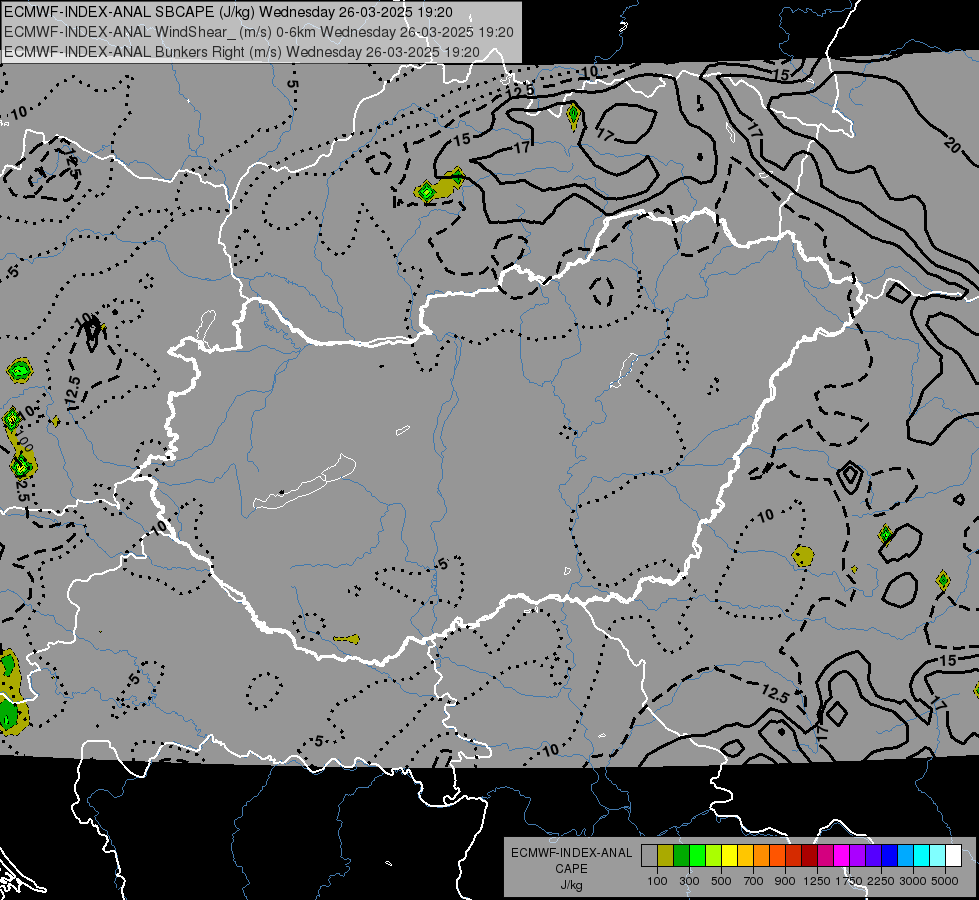Click the 5000 tick label in the legend
The height and width of the screenshot is (900, 979).
point(945,881)
